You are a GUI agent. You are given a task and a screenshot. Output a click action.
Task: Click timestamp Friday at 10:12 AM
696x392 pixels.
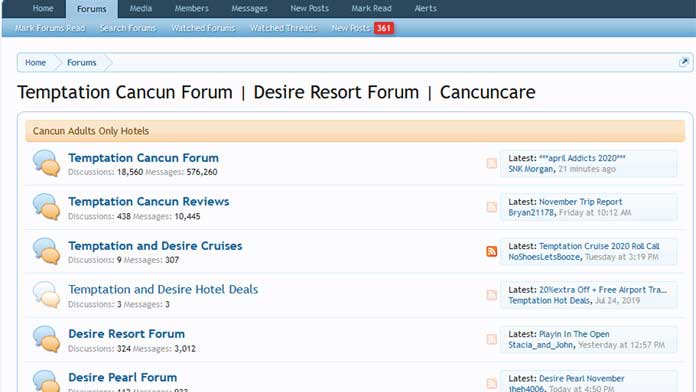coord(595,213)
